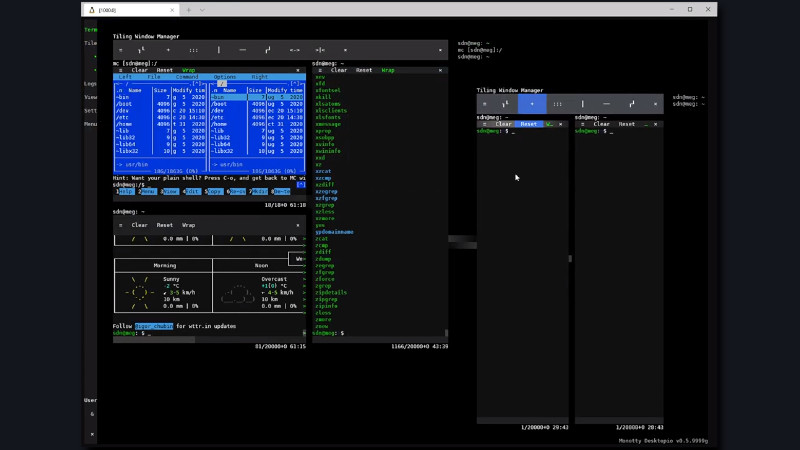Image resolution: width=800 pixels, height=450 pixels.
Task: Click swap-panes icon in right Tiling Window Manager toolbar
Action: tap(505, 104)
